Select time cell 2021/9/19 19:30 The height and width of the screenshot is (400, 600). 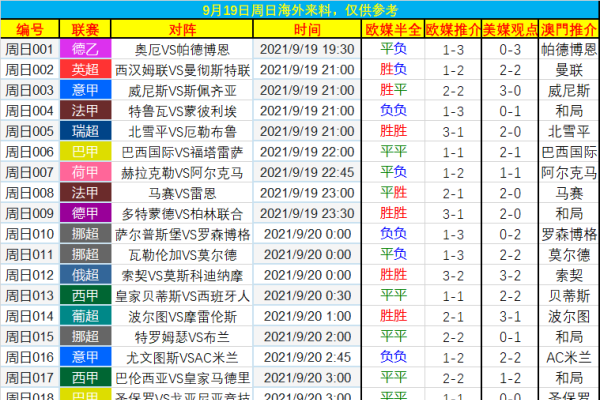(307, 49)
